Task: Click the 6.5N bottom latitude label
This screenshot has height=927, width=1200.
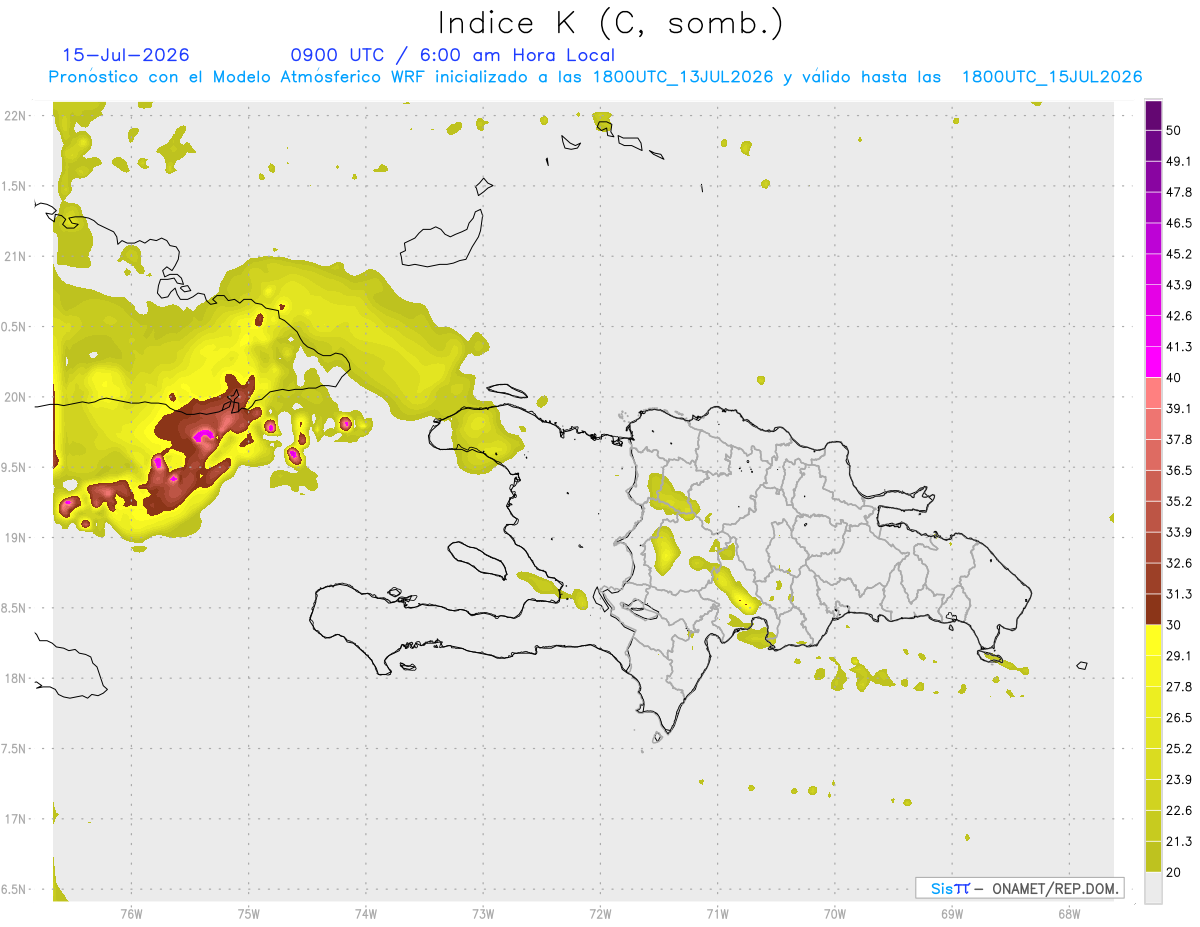Action: [x=15, y=890]
